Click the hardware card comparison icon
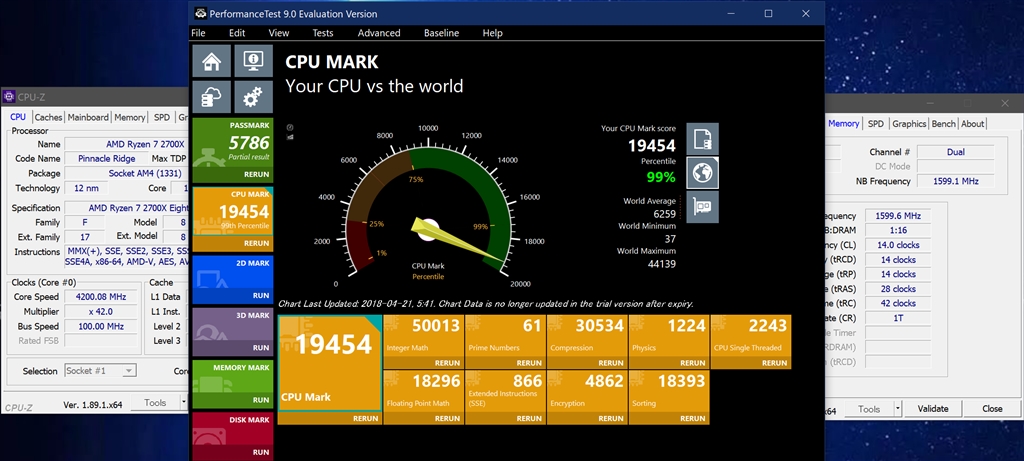 (702, 206)
